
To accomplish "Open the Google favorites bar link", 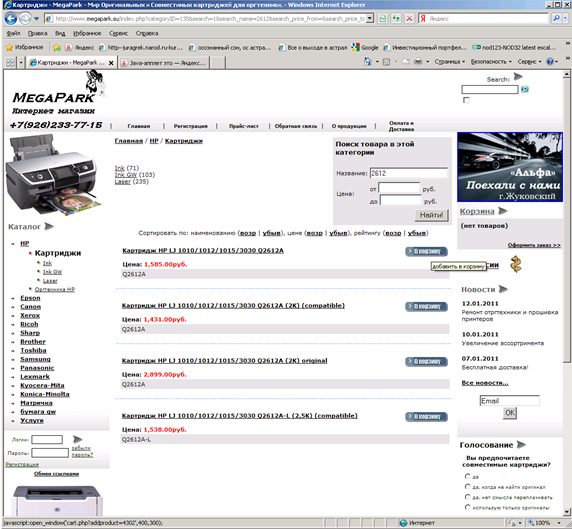I will 365,47.
